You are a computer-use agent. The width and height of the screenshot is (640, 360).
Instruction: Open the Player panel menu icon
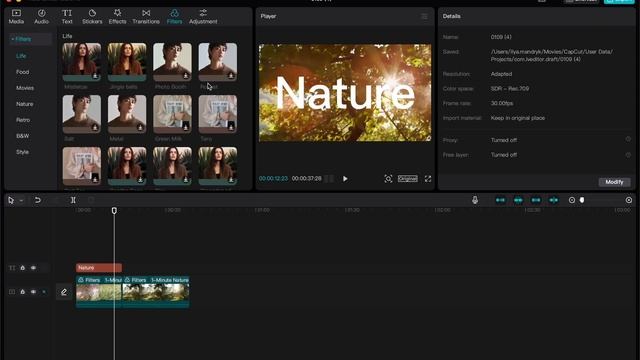pyautogui.click(x=424, y=16)
